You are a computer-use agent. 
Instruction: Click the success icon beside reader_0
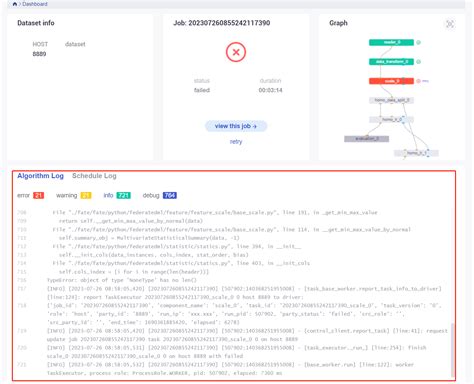pyautogui.click(x=419, y=42)
